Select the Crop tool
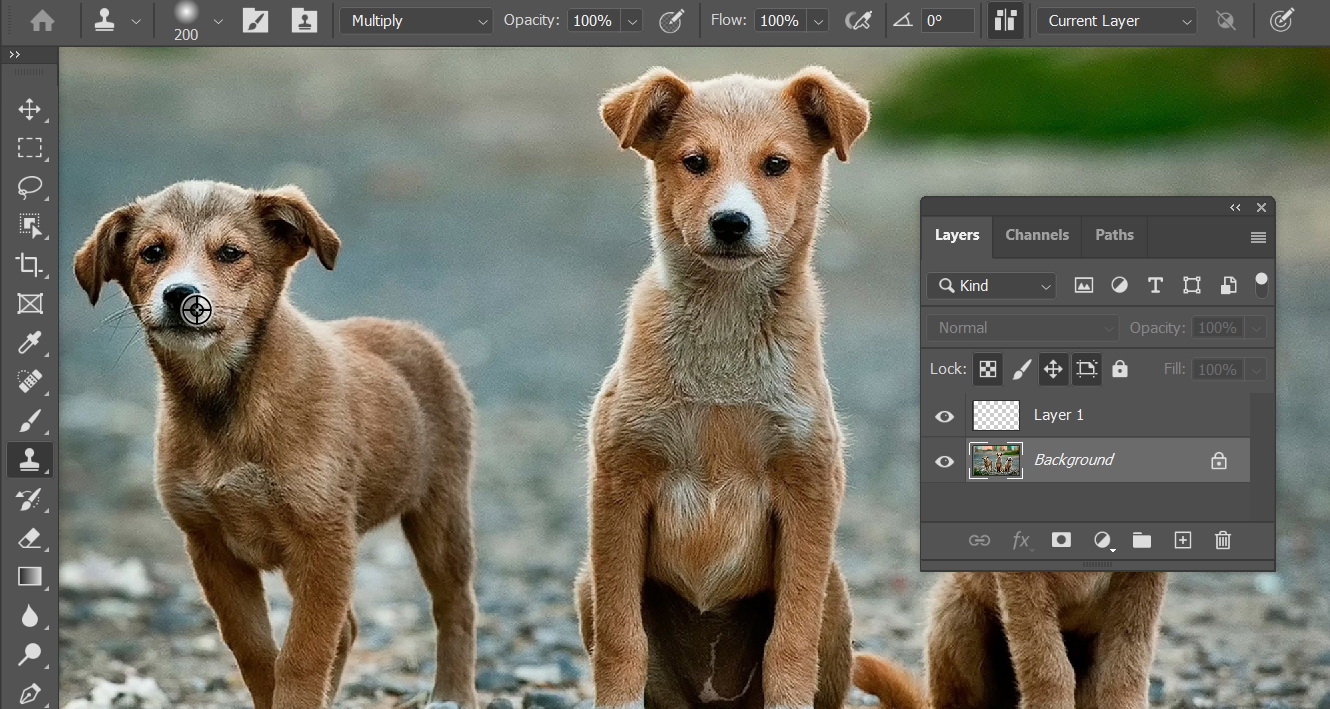This screenshot has height=709, width=1330. [30, 265]
